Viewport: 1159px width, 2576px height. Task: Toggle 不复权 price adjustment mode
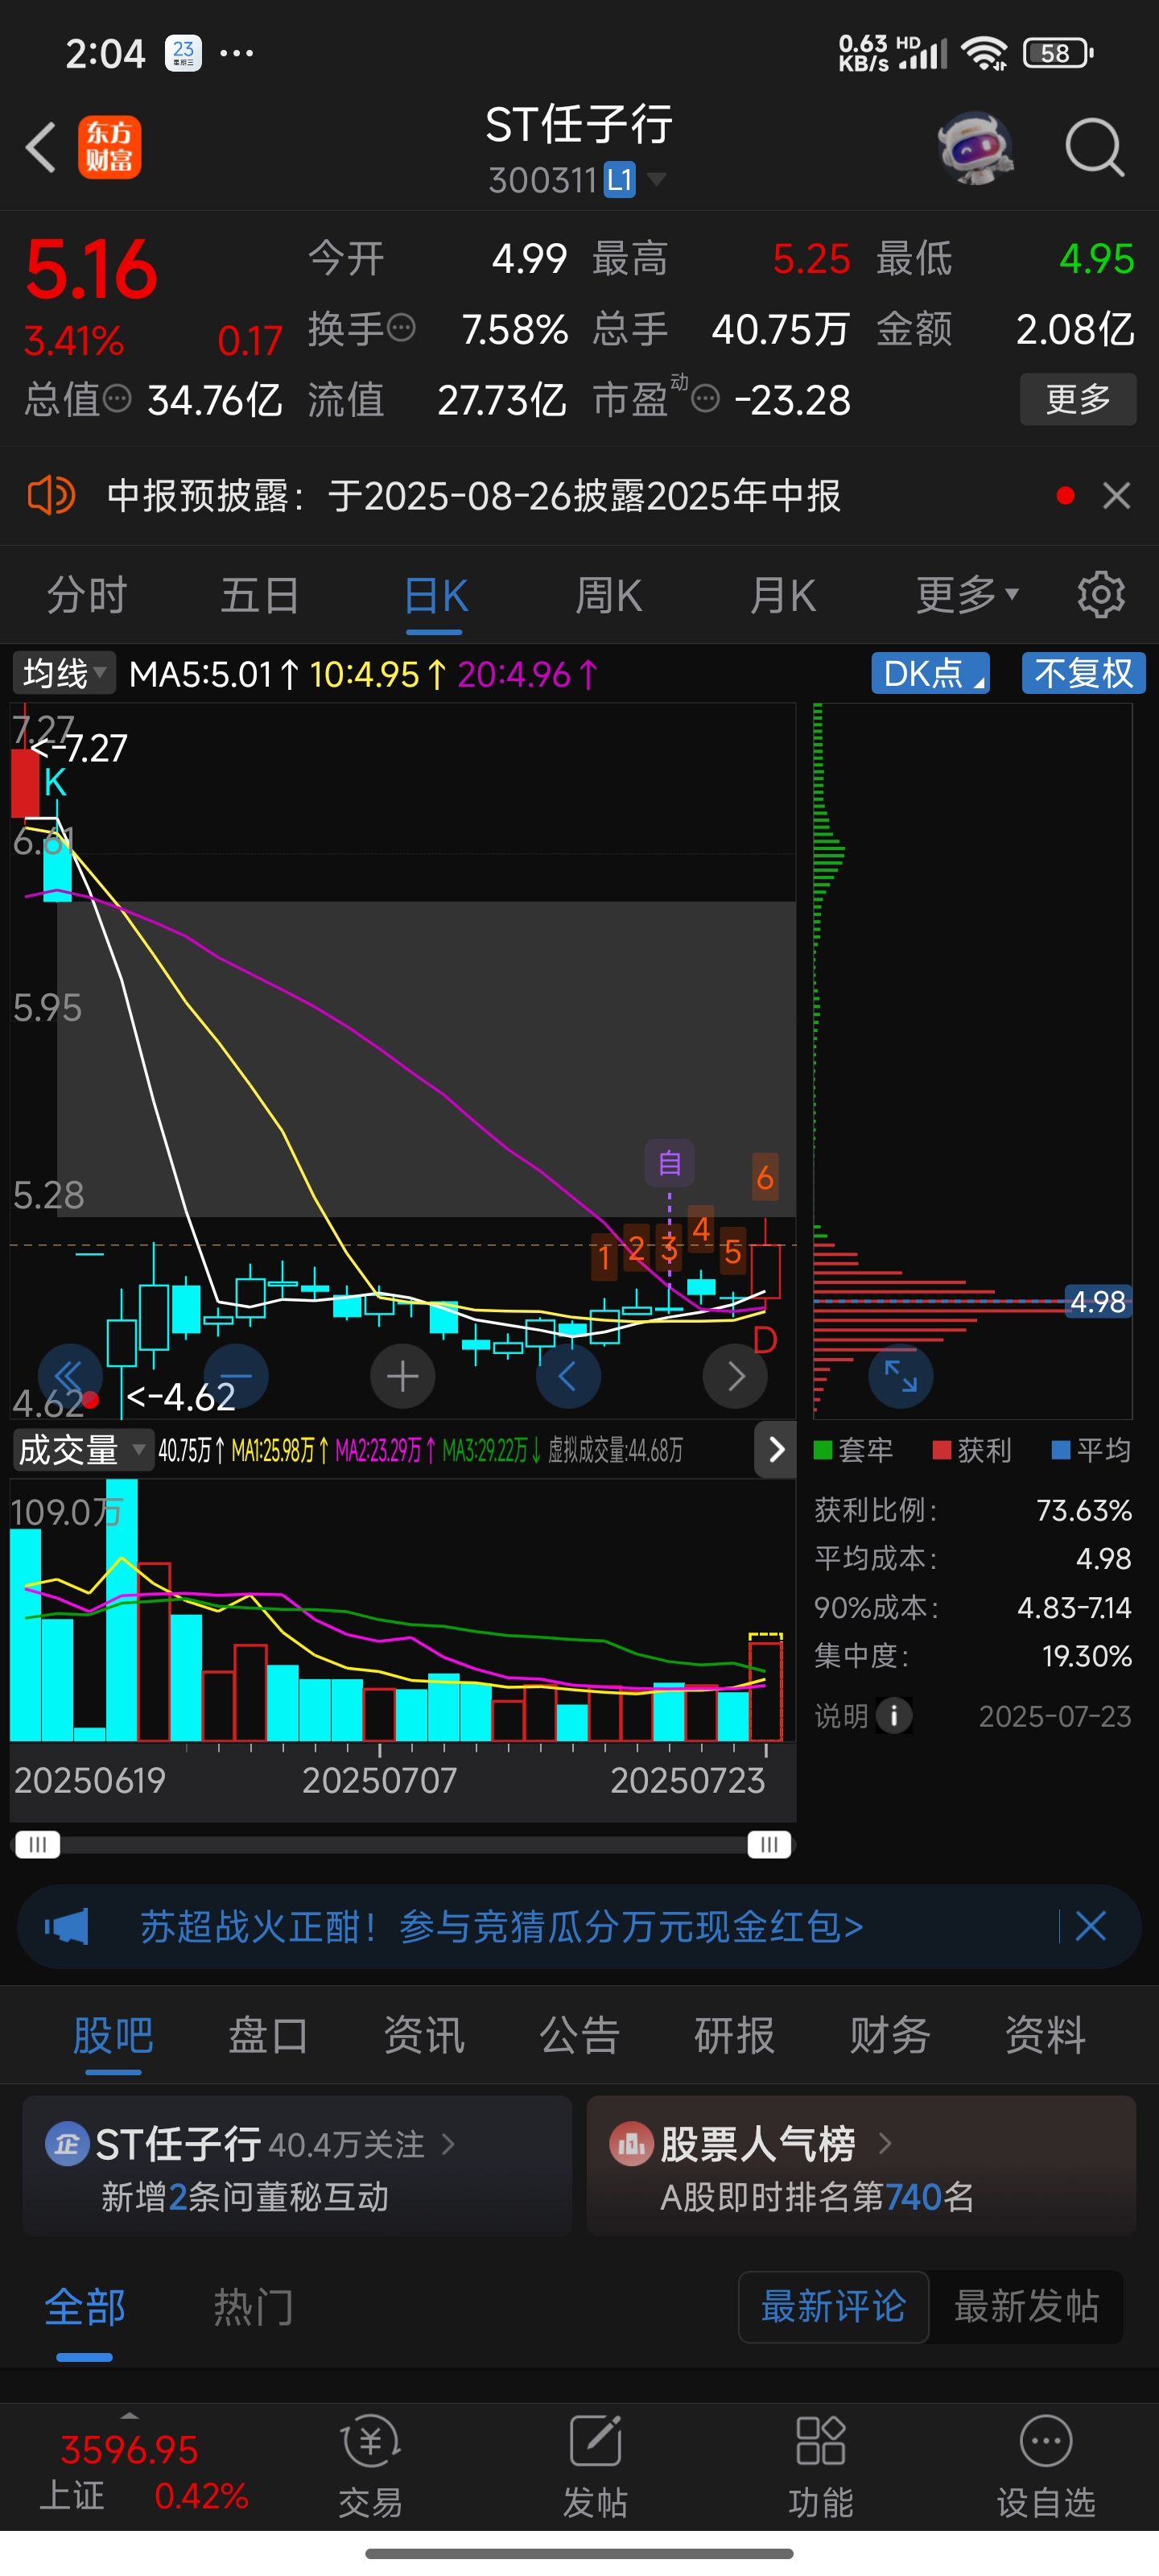pyautogui.click(x=1083, y=673)
